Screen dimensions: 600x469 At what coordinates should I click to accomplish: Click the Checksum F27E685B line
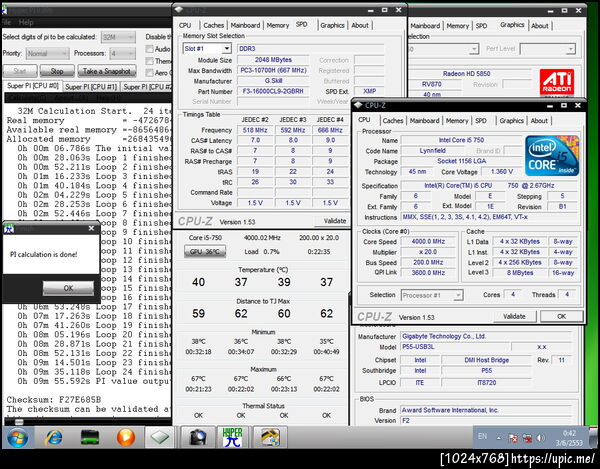54,400
